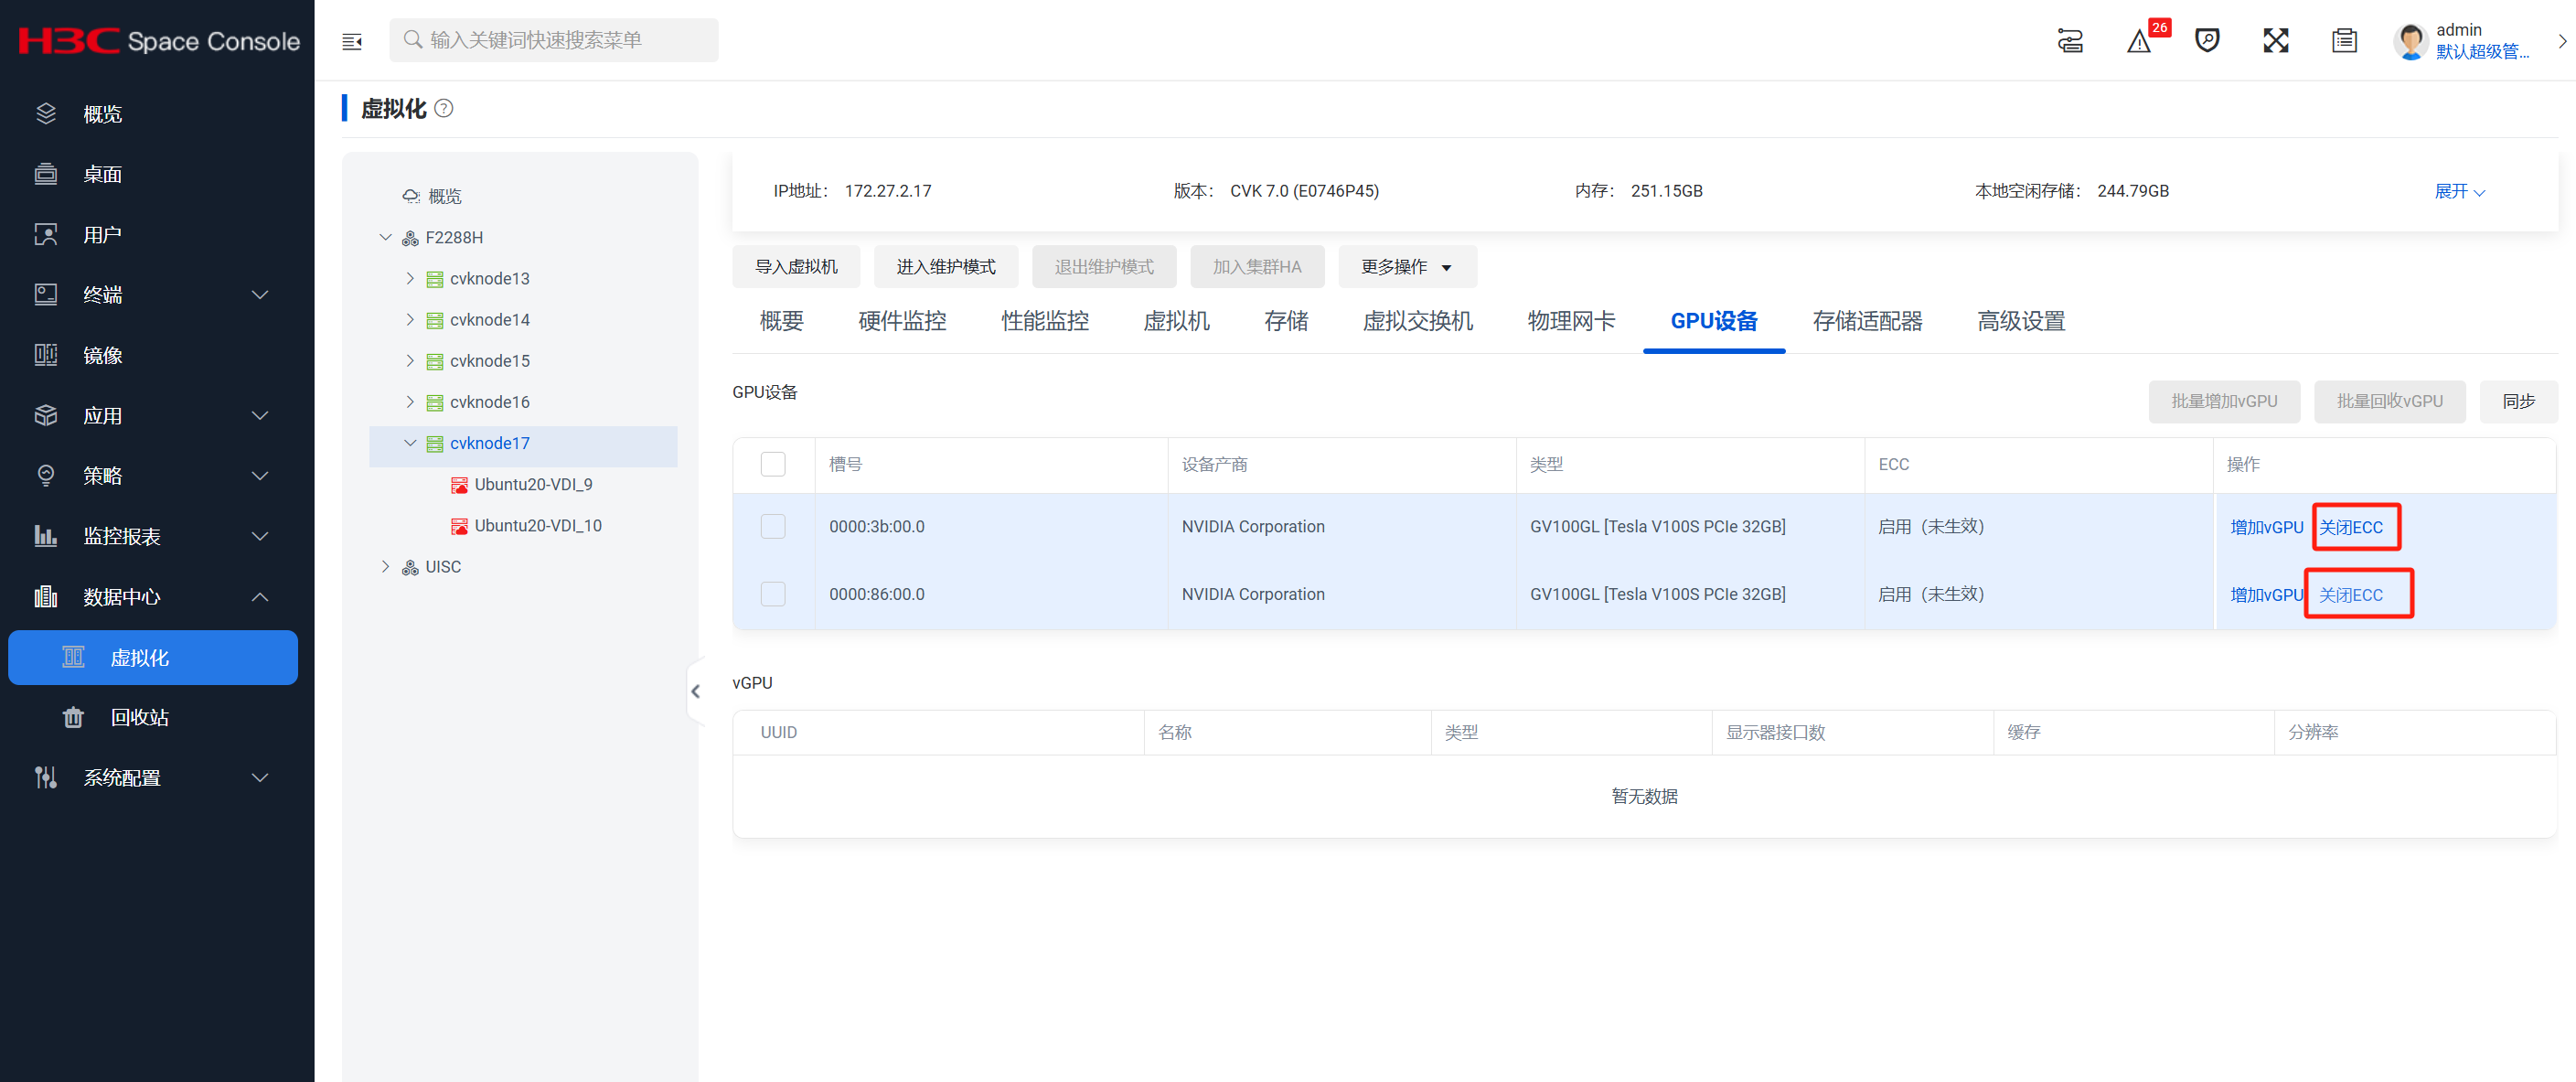Check the GPU 0000:86:00.0 row checkbox
Screen dimensions: 2576x1082
pyautogui.click(x=773, y=594)
